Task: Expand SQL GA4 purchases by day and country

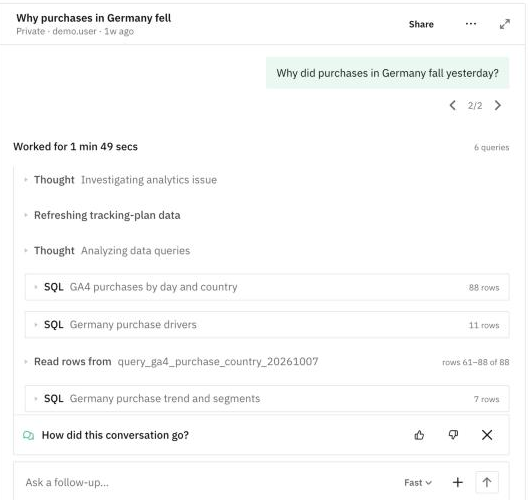Action: pos(267,287)
